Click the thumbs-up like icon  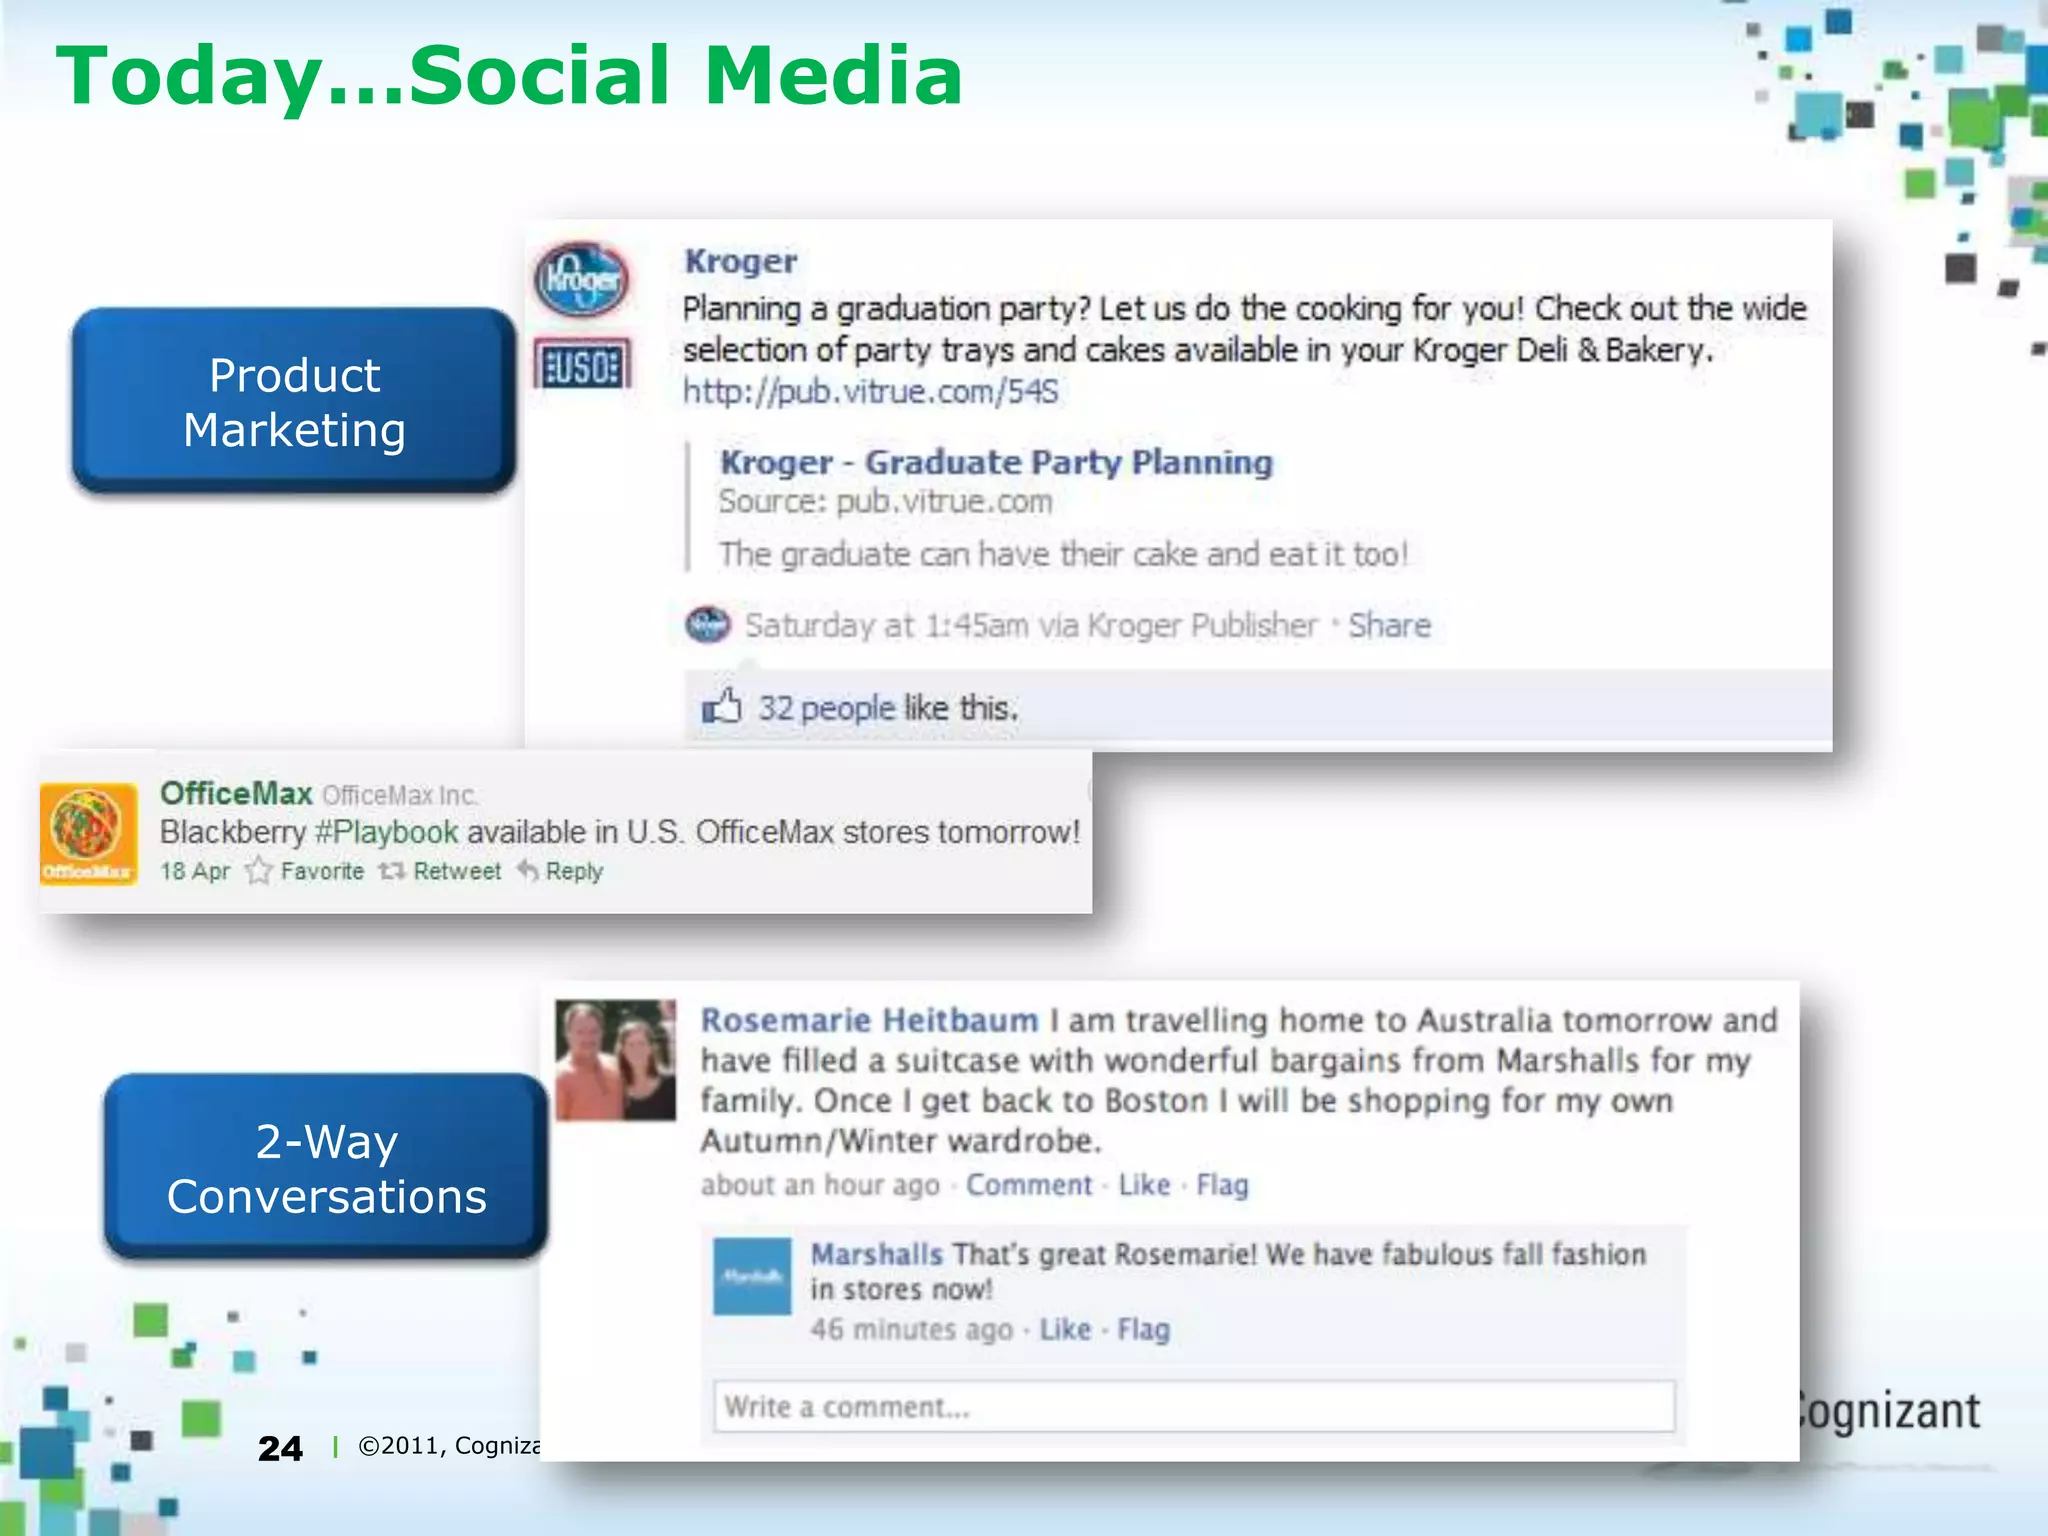coord(721,707)
